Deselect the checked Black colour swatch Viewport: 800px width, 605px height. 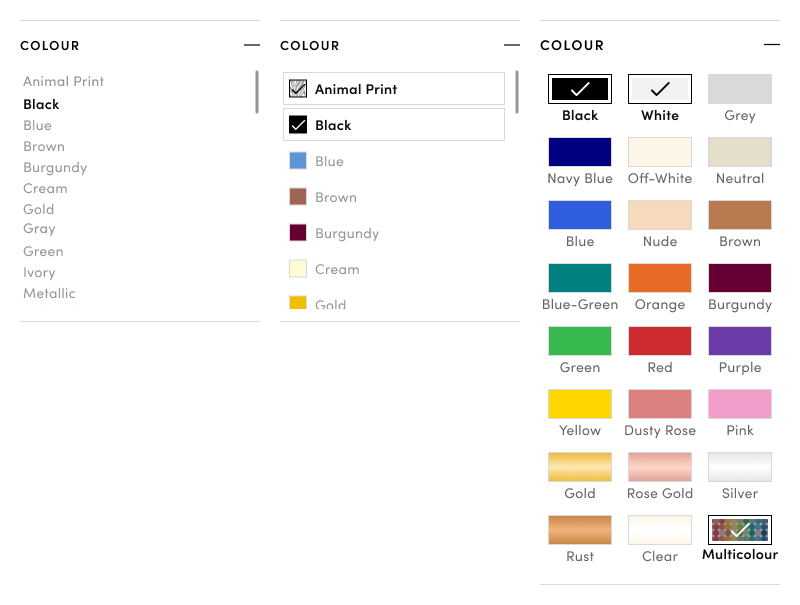[580, 89]
